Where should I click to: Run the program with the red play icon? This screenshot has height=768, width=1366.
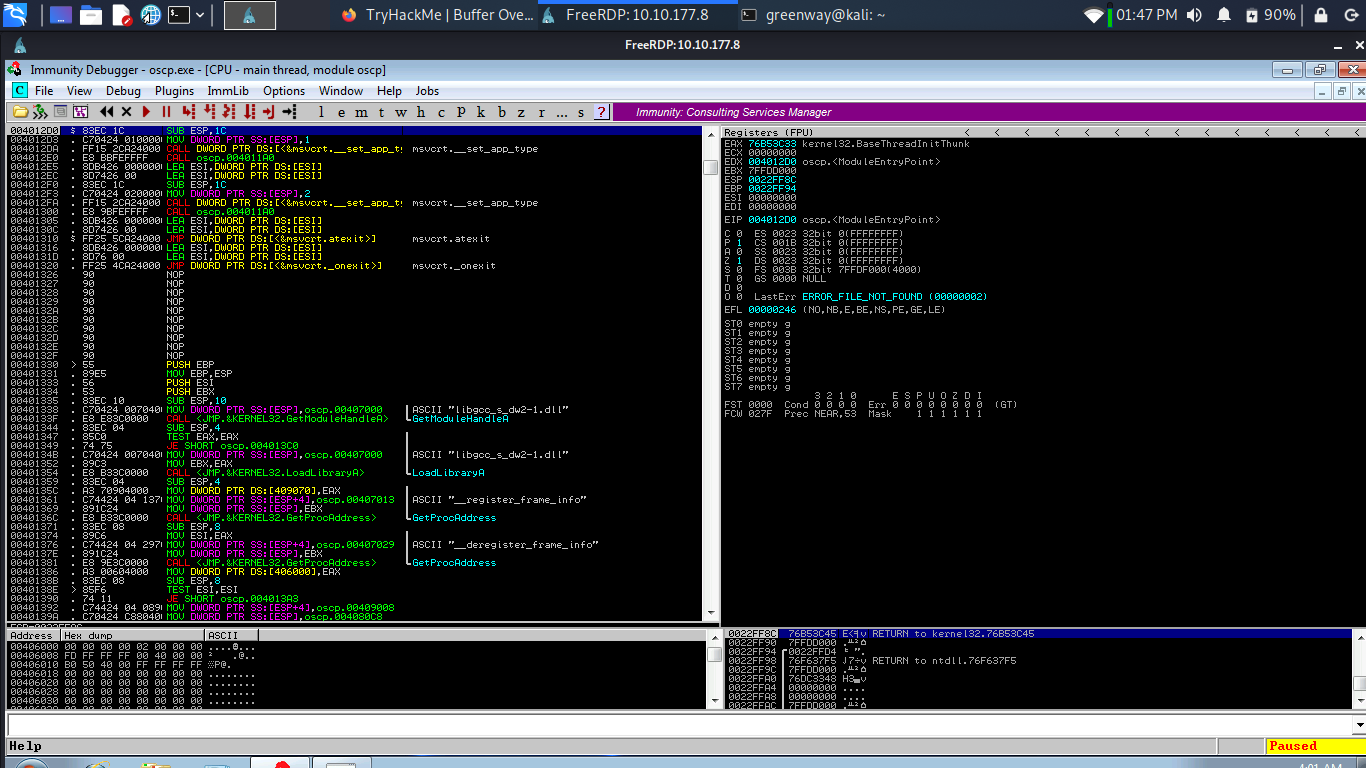point(145,112)
